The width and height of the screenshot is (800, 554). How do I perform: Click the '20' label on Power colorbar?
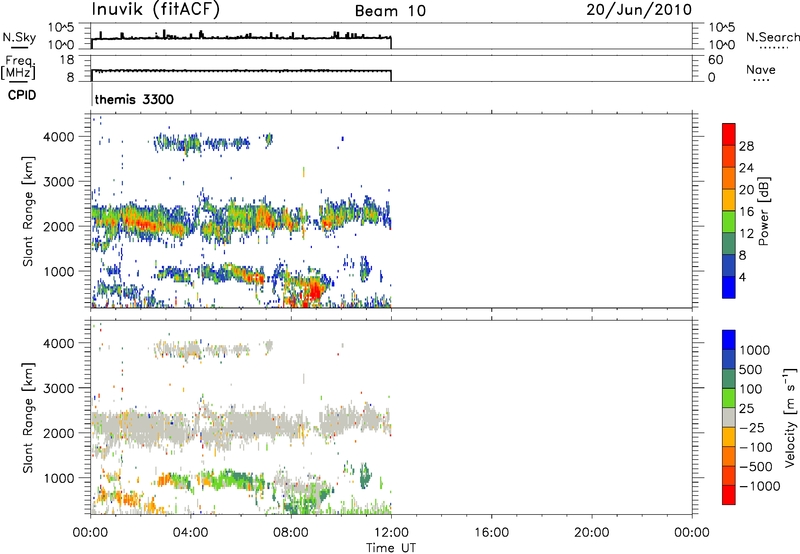(746, 190)
